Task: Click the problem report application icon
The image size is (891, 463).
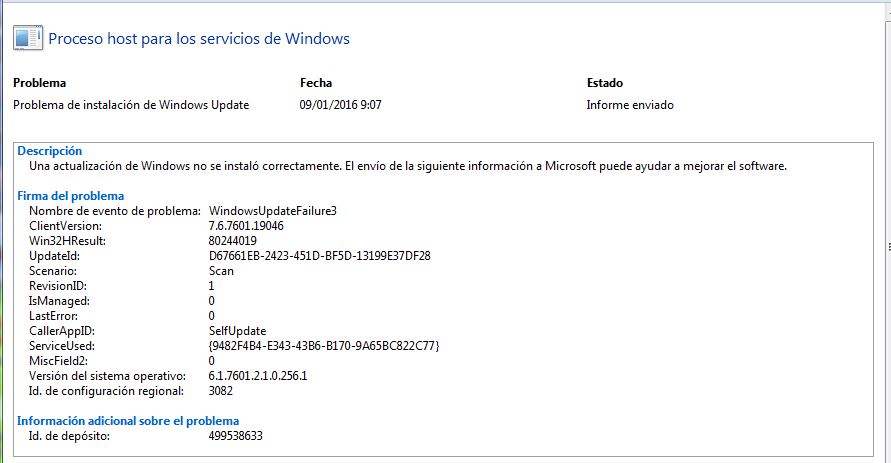Action: tap(27, 39)
